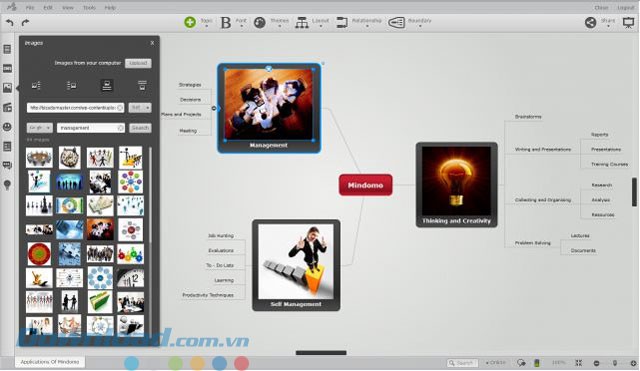Click the Layout hierarchy icon
The height and width of the screenshot is (371, 640).
pyautogui.click(x=302, y=22)
